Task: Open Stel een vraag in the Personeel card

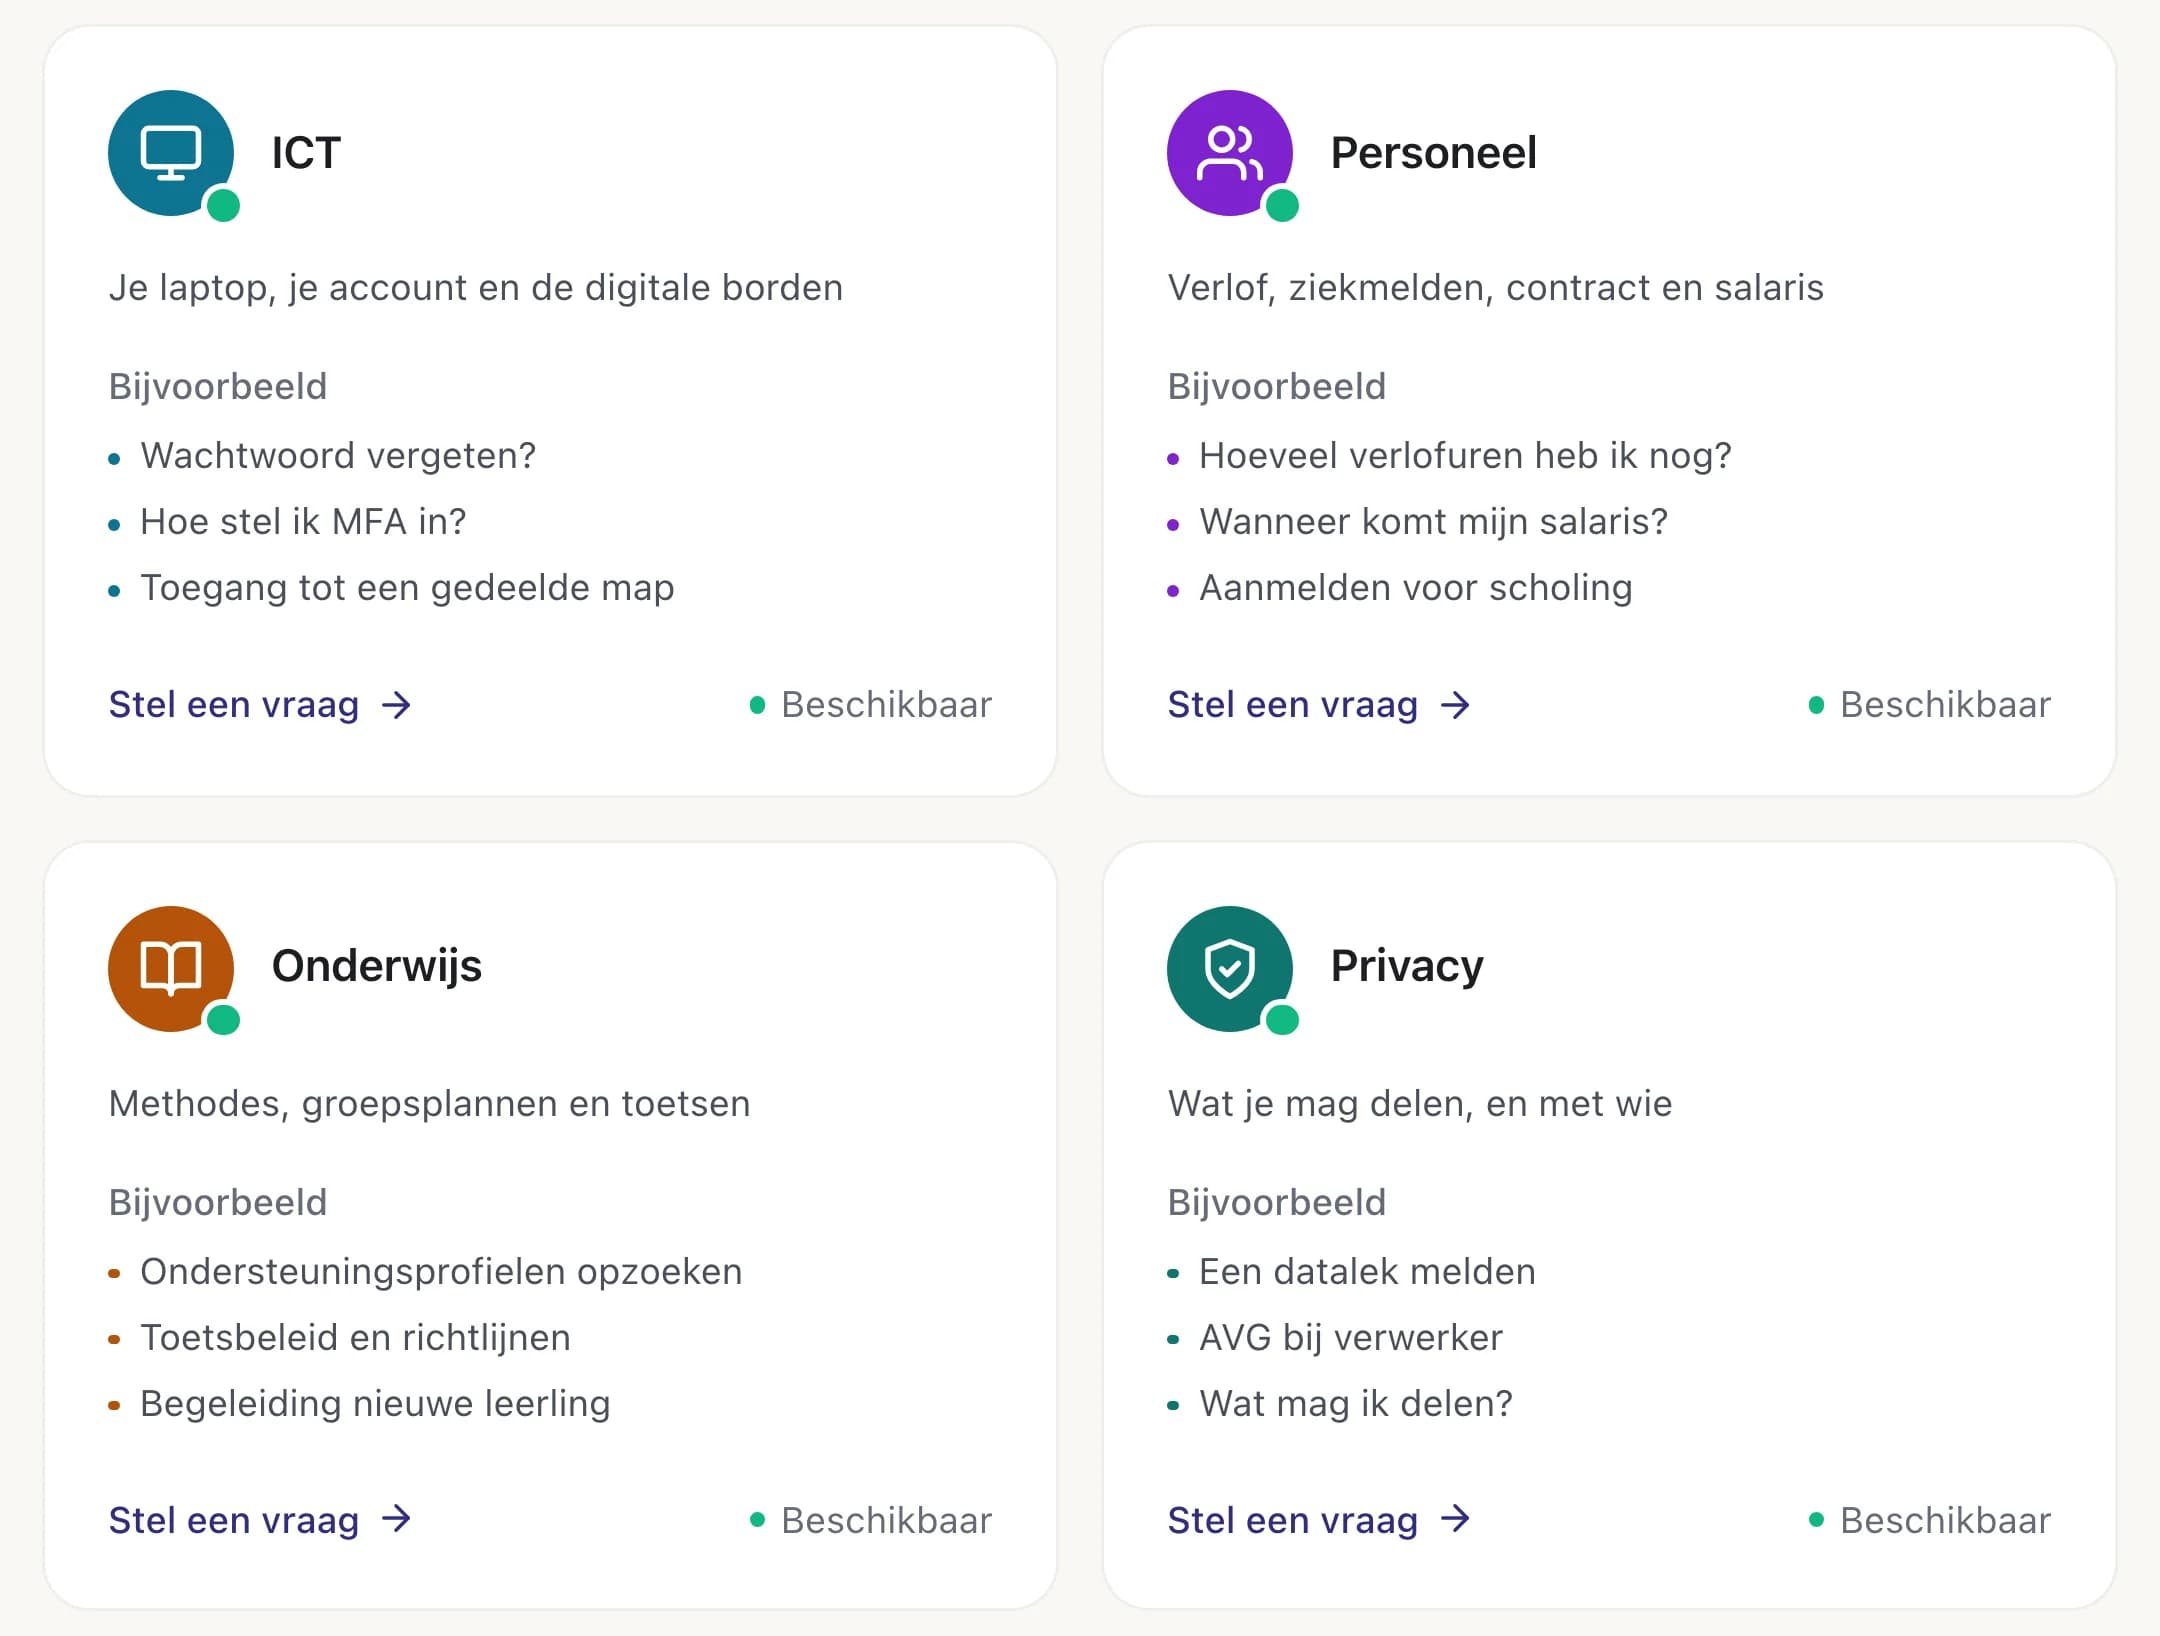Action: pos(1319,705)
